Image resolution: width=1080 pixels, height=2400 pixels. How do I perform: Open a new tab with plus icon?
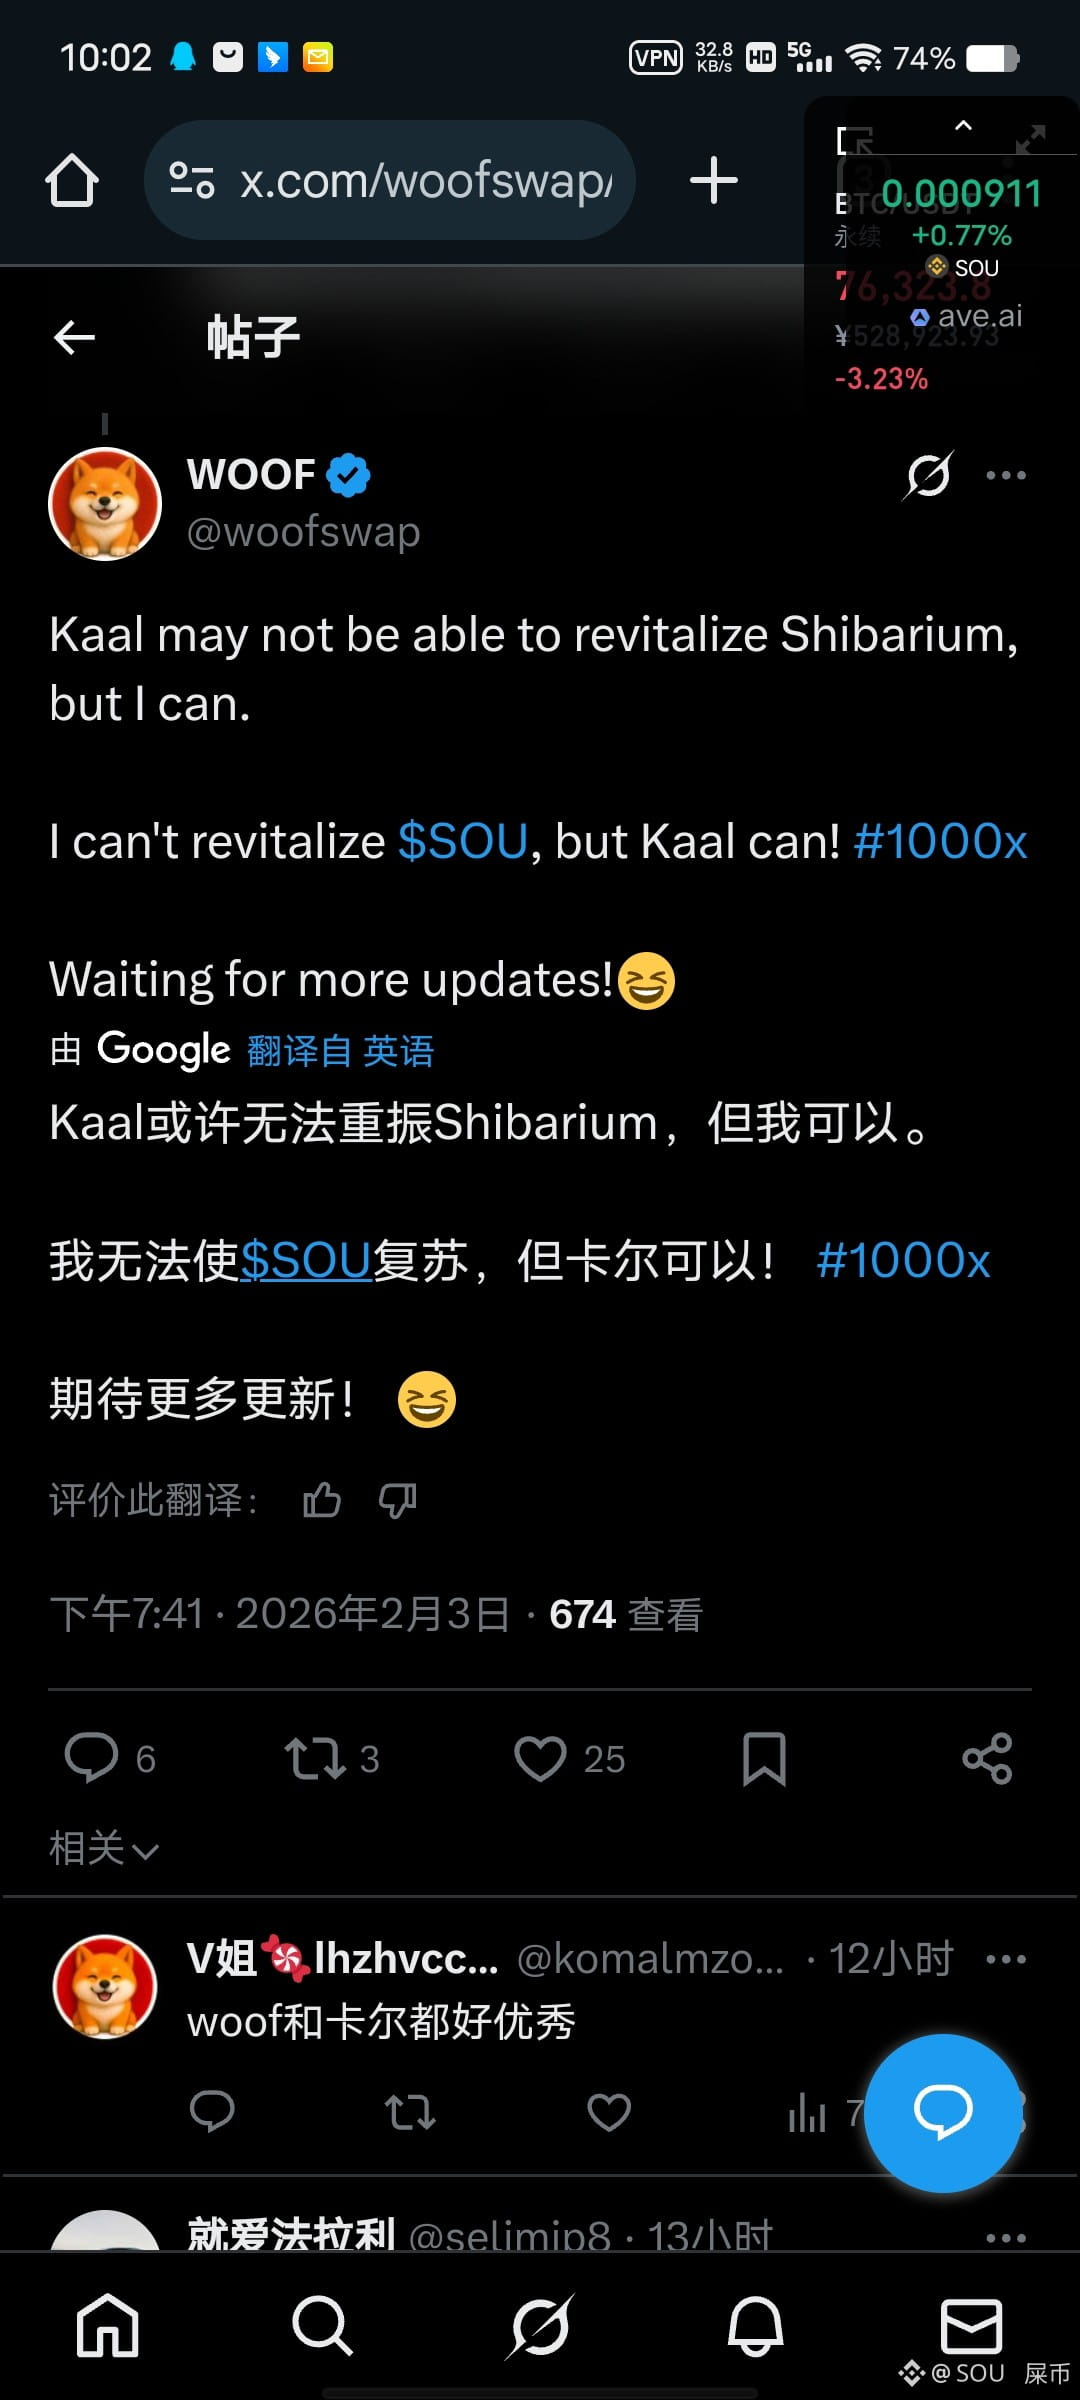[x=714, y=181]
